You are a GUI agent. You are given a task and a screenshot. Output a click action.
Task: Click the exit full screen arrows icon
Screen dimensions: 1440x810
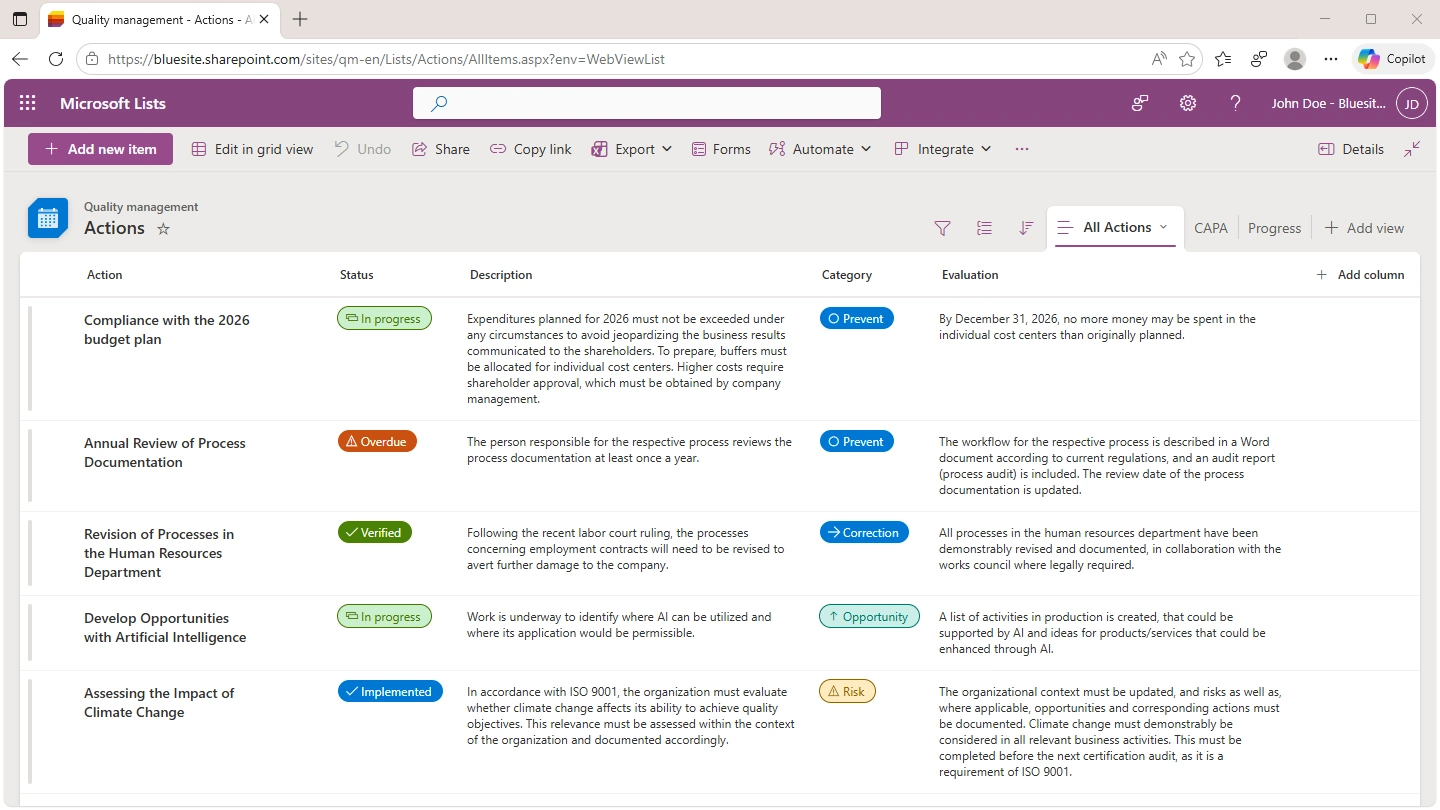coord(1411,149)
